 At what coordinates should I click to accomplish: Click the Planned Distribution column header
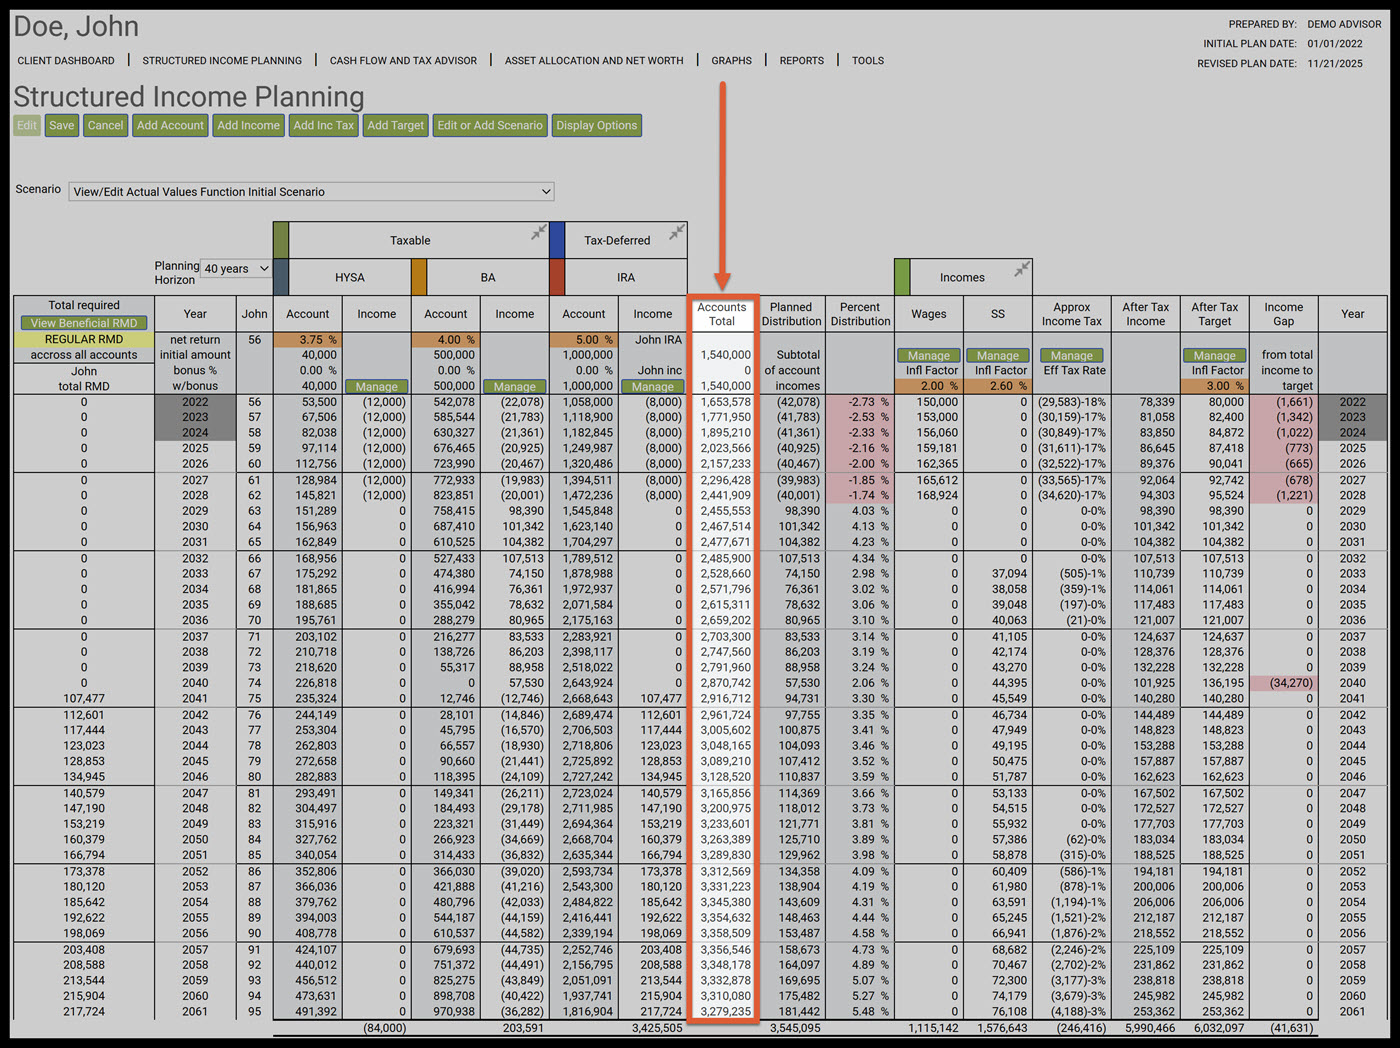coord(791,314)
